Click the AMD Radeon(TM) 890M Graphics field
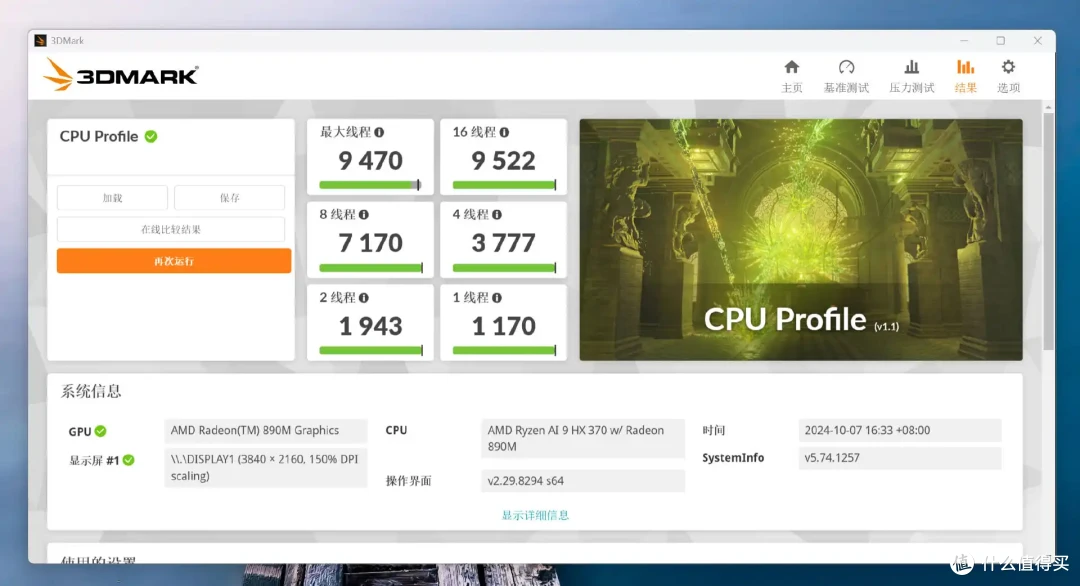This screenshot has height=586, width=1080. click(x=266, y=430)
